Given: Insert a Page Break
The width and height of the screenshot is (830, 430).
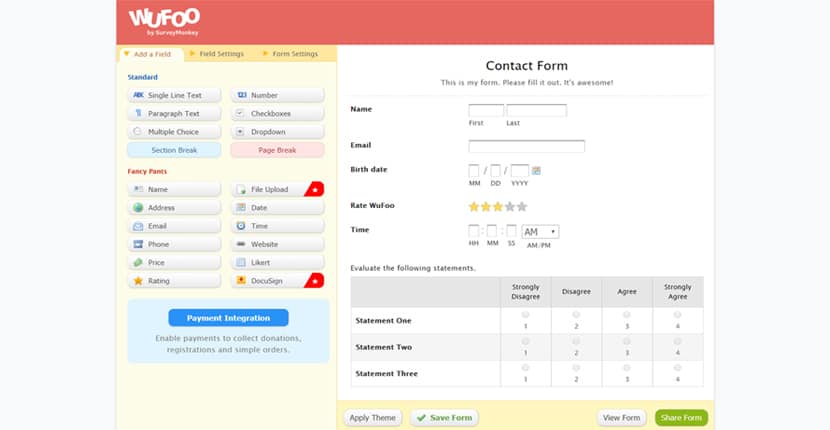Looking at the screenshot, I should click(277, 150).
